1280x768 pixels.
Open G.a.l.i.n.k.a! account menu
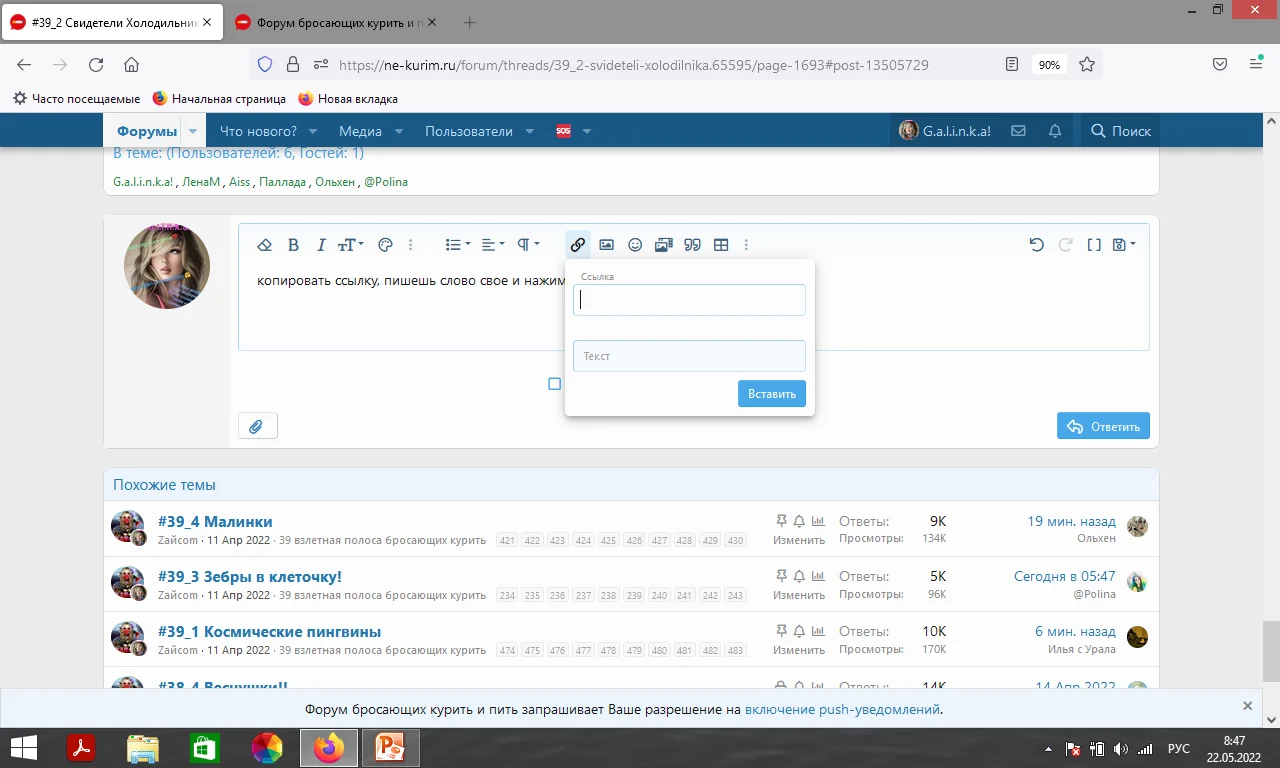945,131
